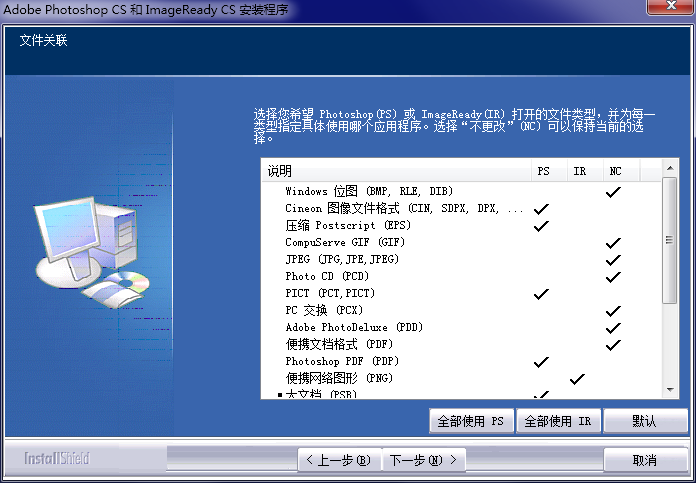696x483 pixels.
Task: Restore defaults with the 默认 button
Action: click(645, 421)
